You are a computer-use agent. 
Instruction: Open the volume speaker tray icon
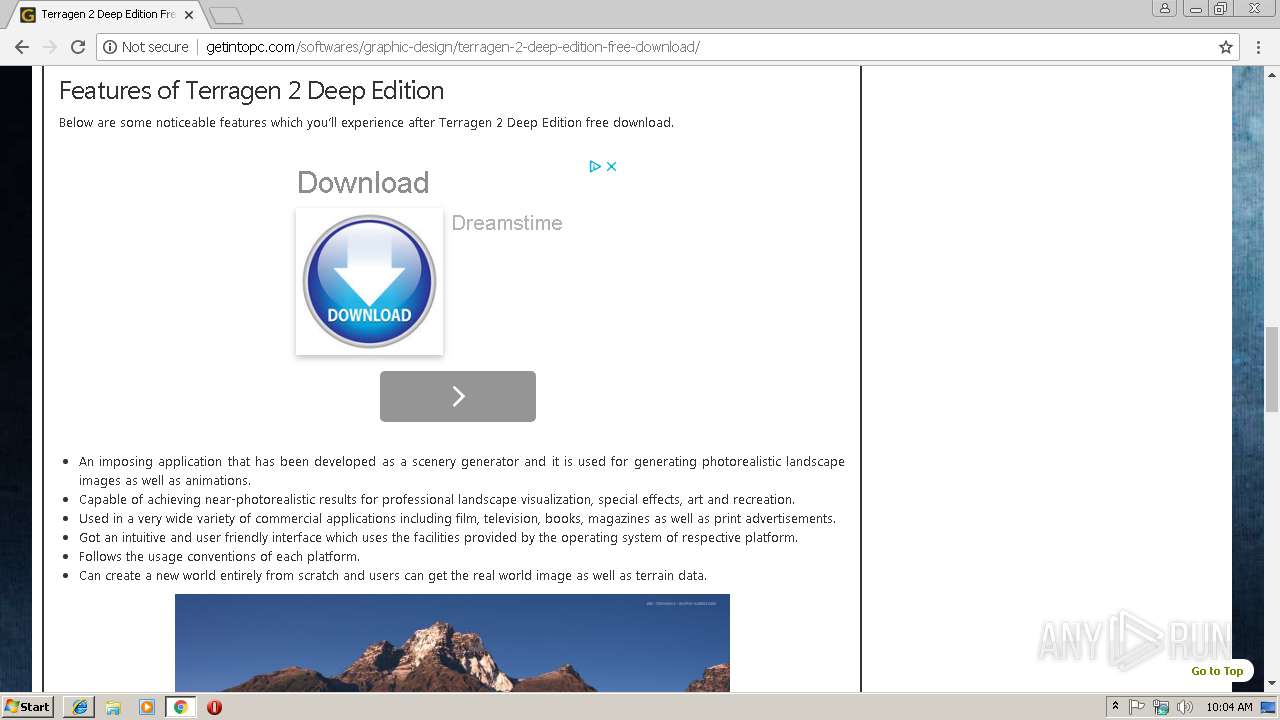tap(1185, 707)
